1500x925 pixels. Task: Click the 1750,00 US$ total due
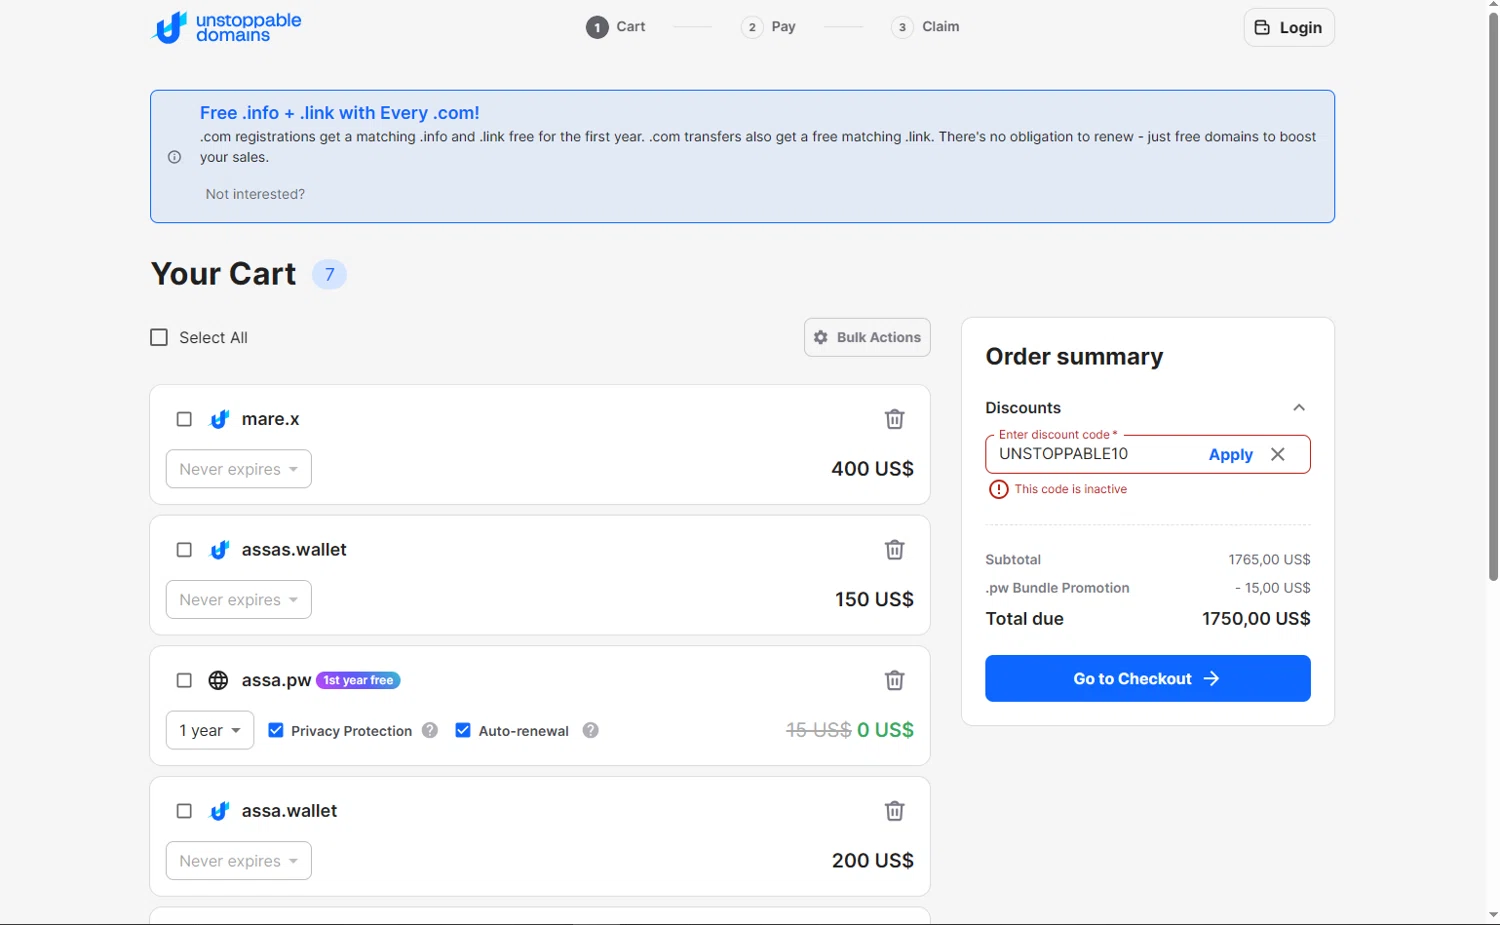click(x=1256, y=619)
